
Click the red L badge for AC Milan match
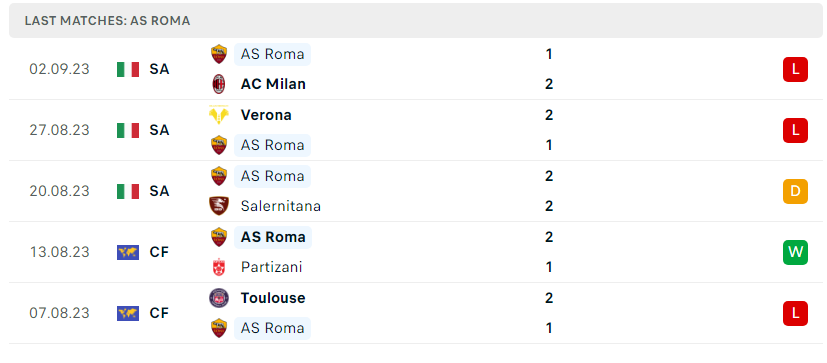(795, 70)
